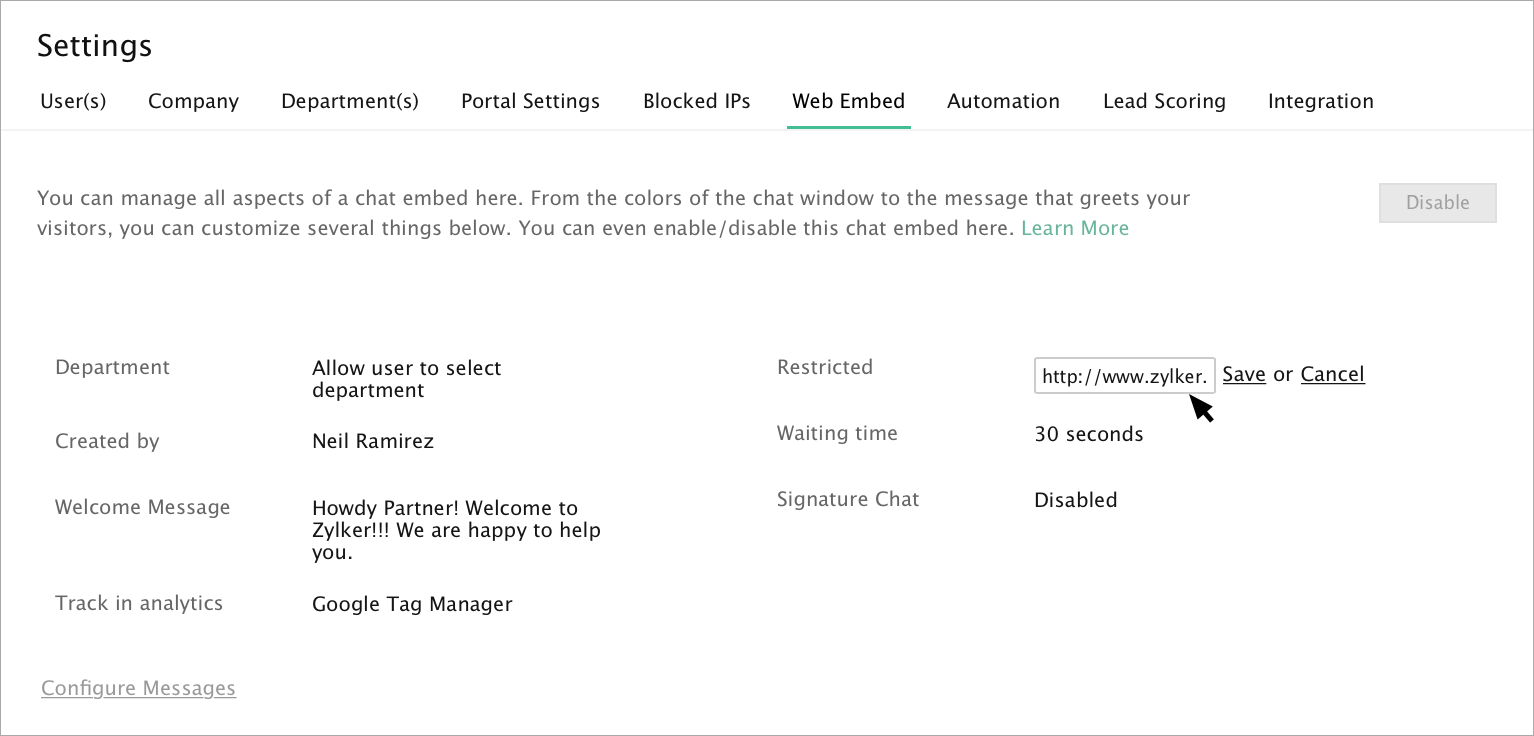Click the 30 seconds waiting time value
Screen dimensions: 1534x736
[x=1088, y=434]
